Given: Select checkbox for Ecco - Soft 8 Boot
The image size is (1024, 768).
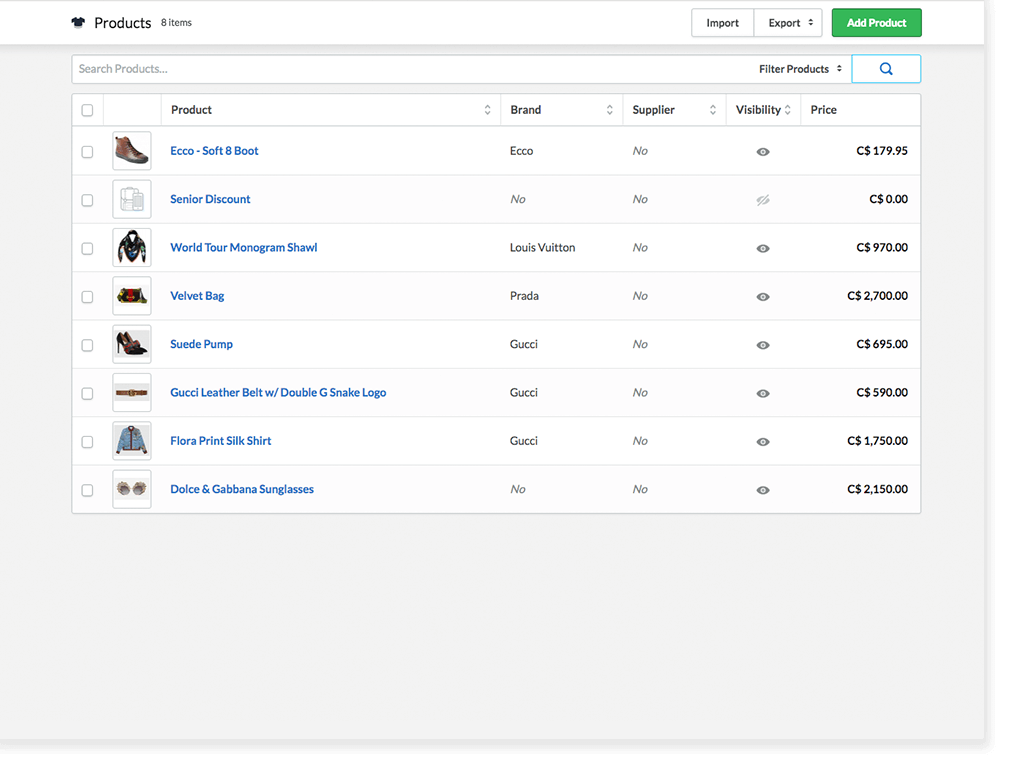Looking at the screenshot, I should (88, 152).
